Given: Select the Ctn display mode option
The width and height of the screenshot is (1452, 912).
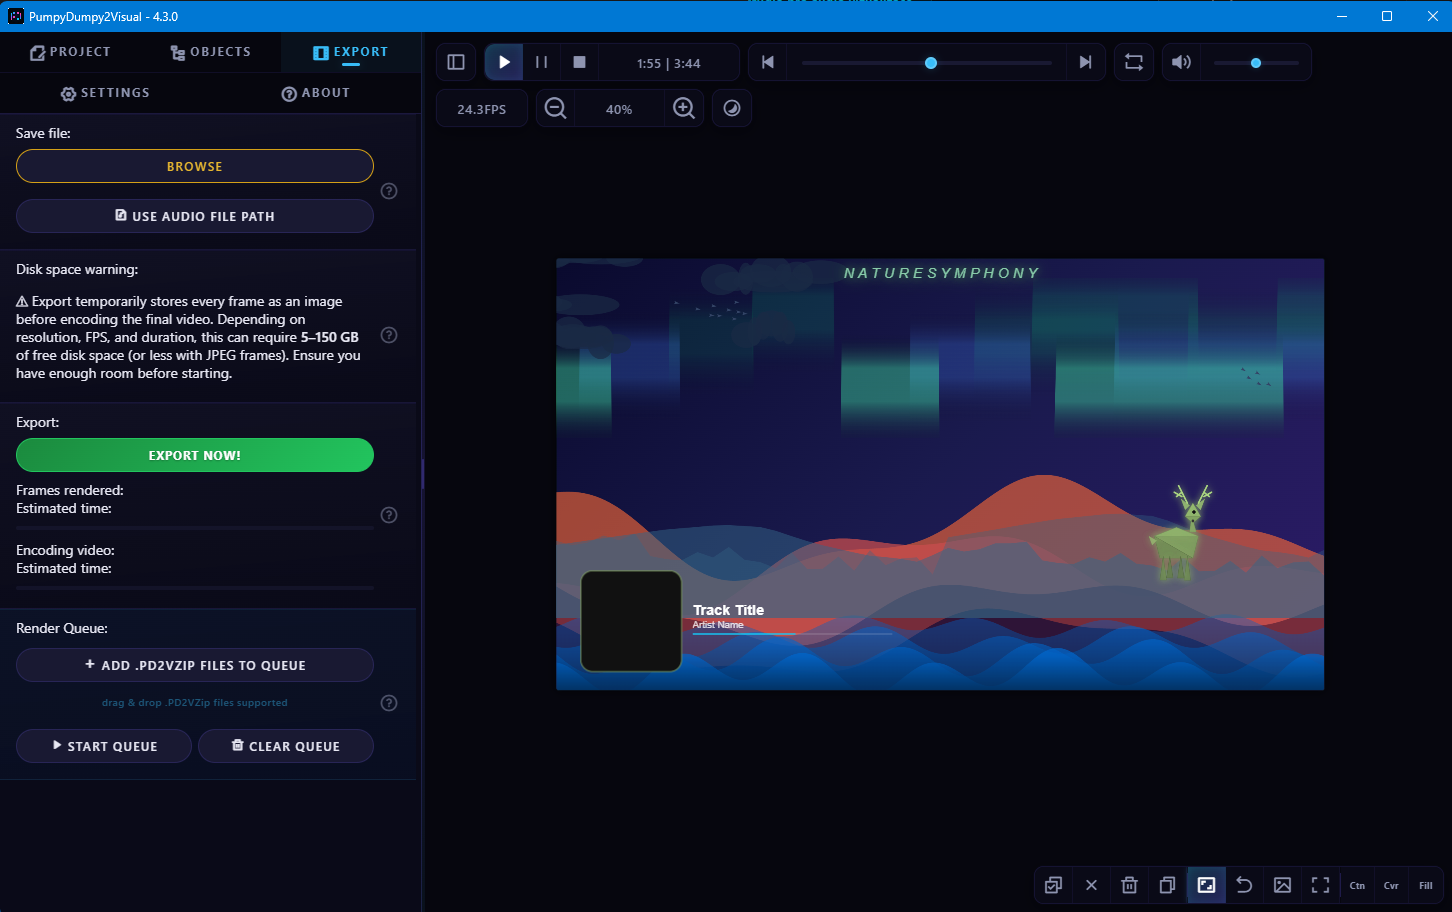Looking at the screenshot, I should [x=1357, y=885].
